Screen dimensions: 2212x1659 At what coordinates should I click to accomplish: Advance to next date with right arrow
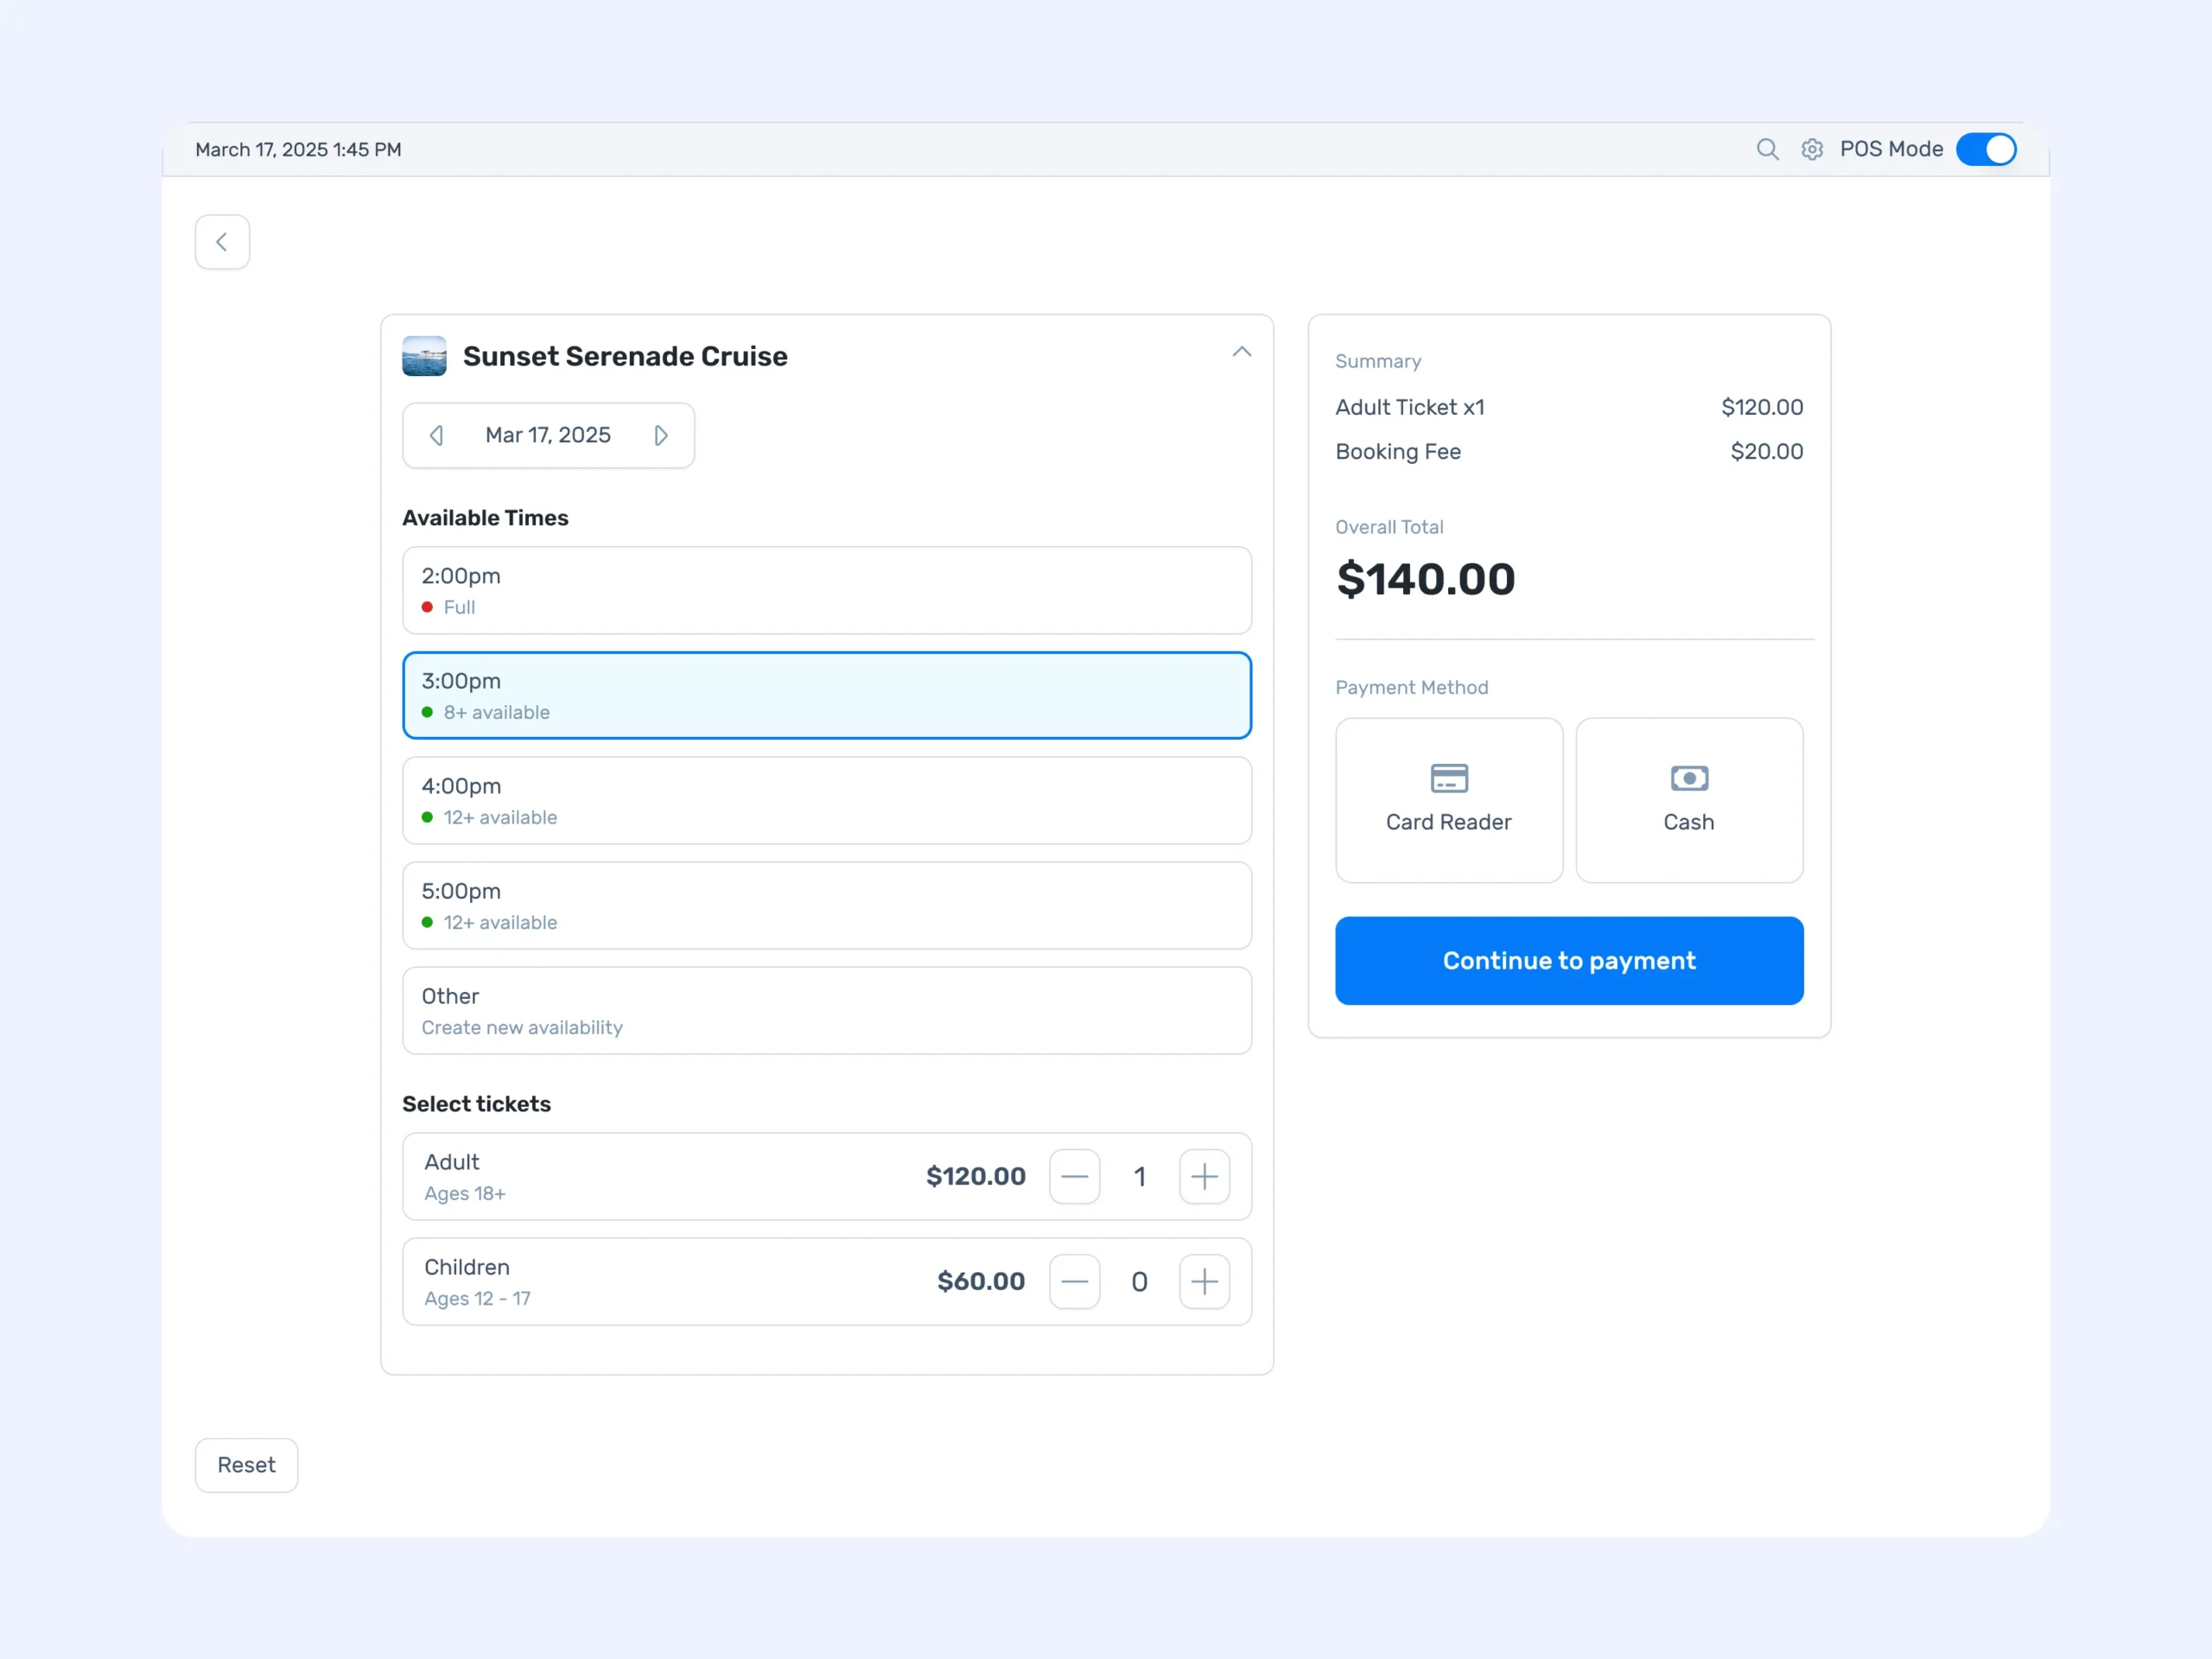tap(660, 435)
